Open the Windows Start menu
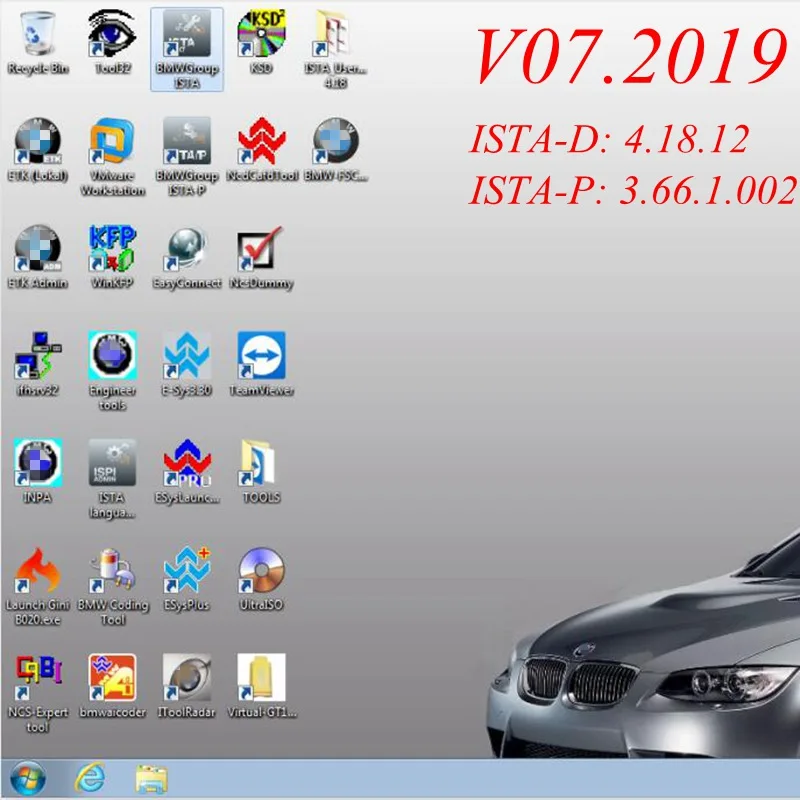Viewport: 800px width, 800px height. (x=28, y=779)
